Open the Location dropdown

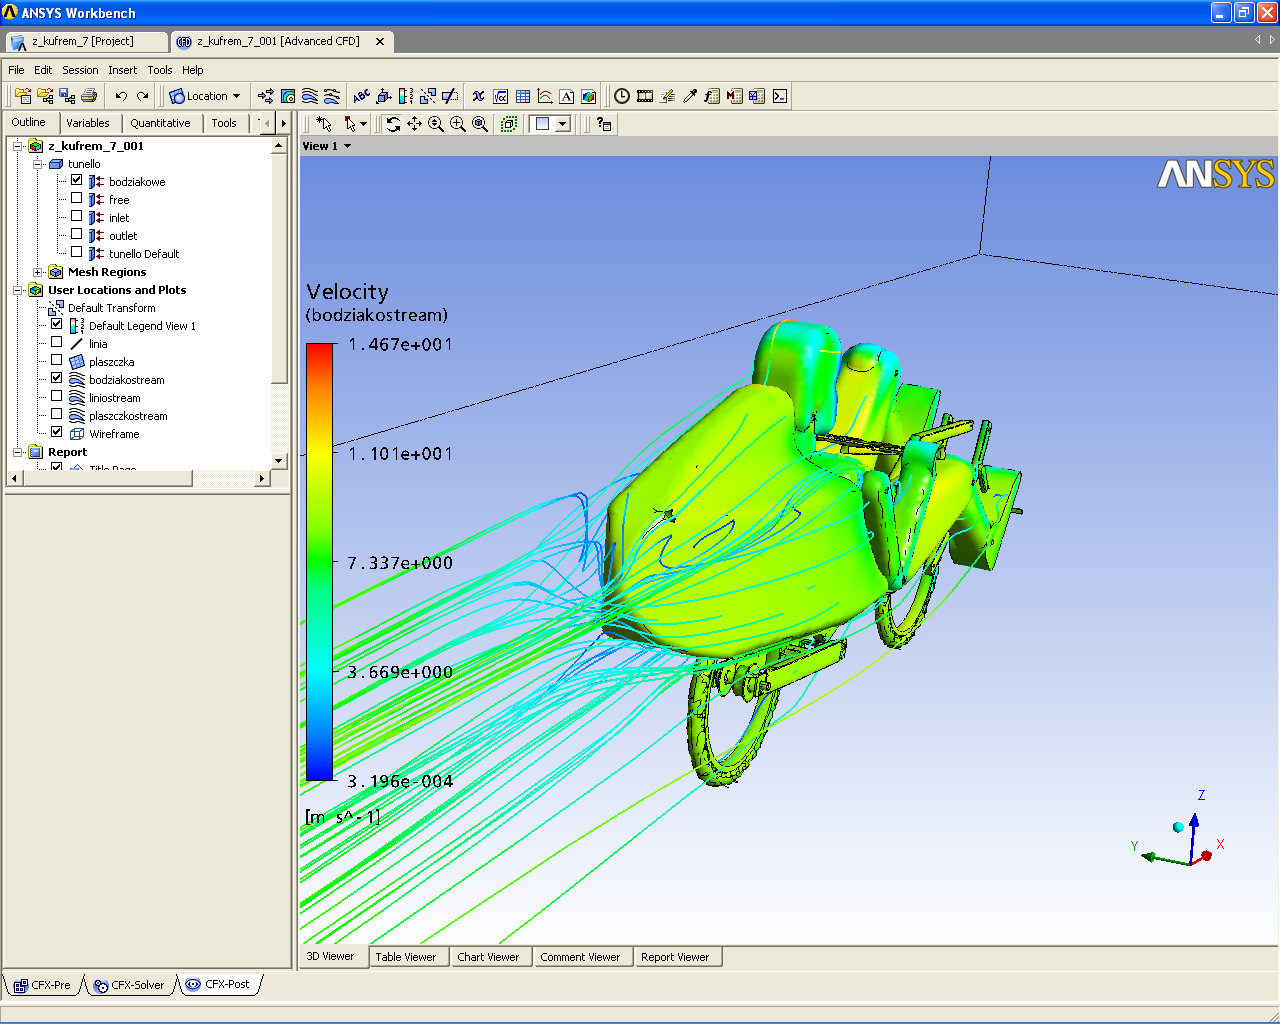pos(206,96)
